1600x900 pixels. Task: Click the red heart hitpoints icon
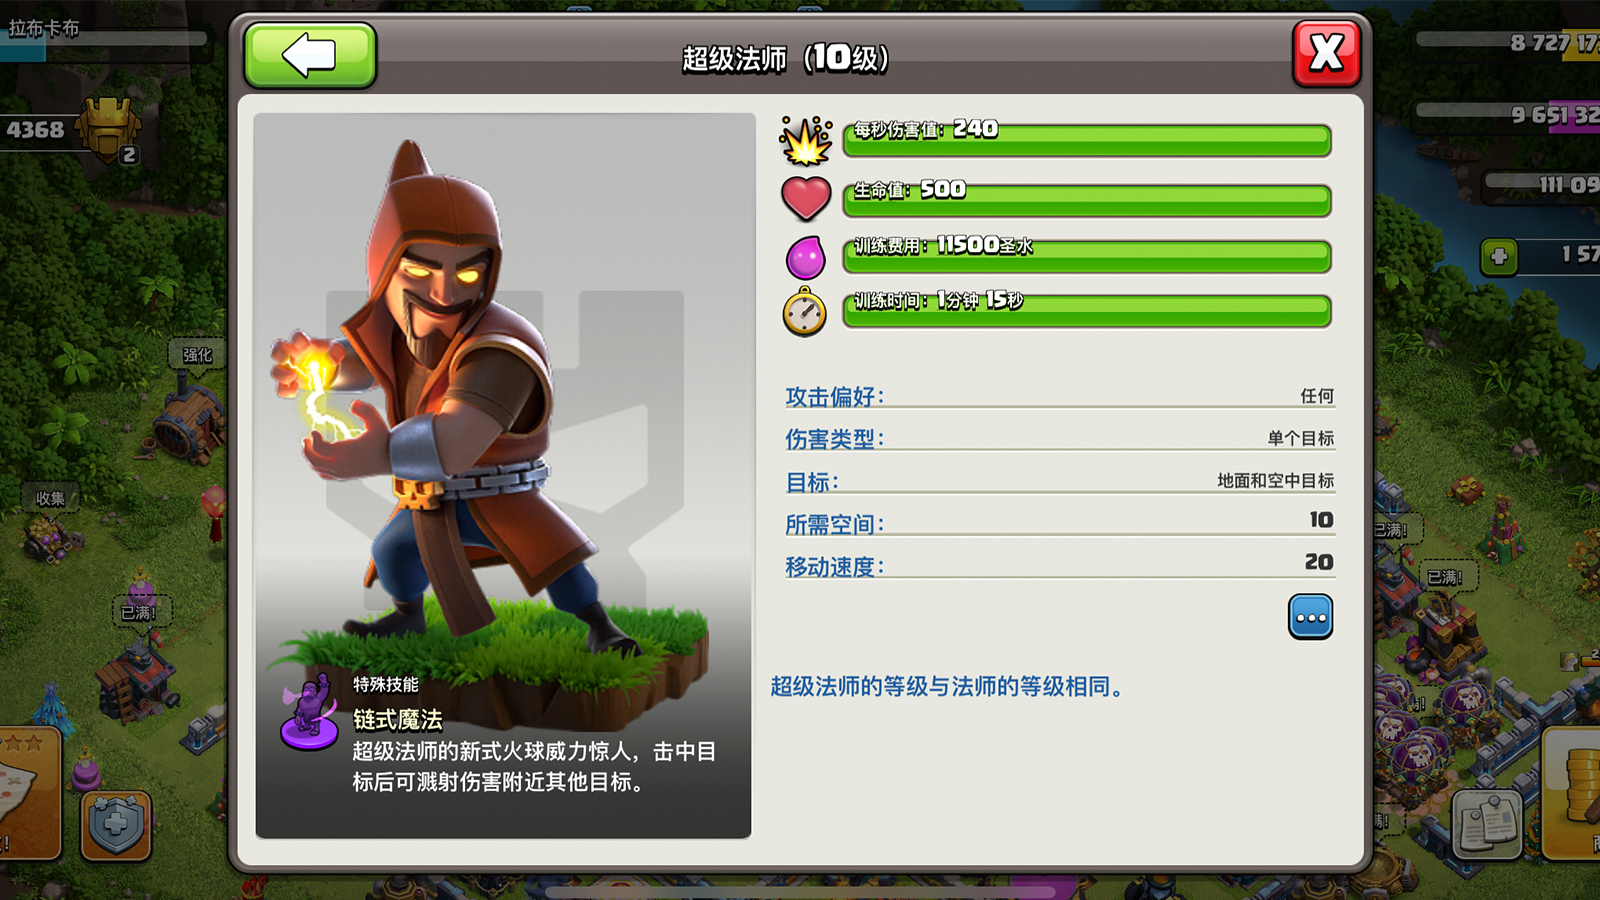[x=806, y=198]
